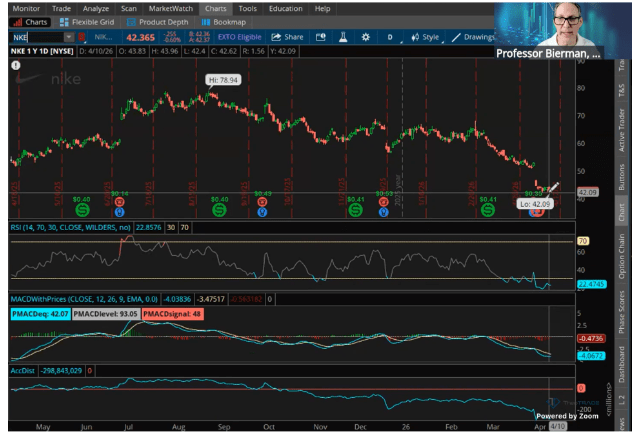Image resolution: width=638 pixels, height=434 pixels.
Task: Click blue conference call icon below $0.14 earnings
Action: click(x=120, y=212)
